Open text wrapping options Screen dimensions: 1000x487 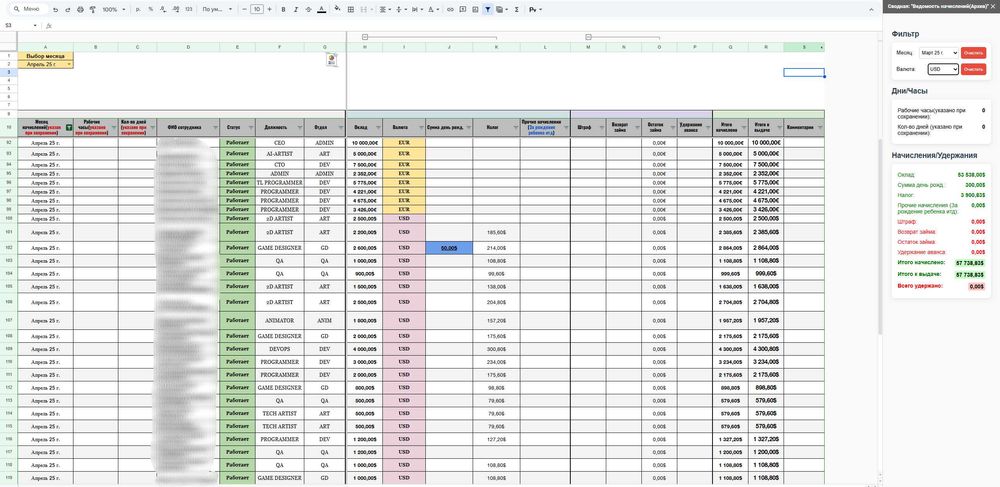[416, 10]
